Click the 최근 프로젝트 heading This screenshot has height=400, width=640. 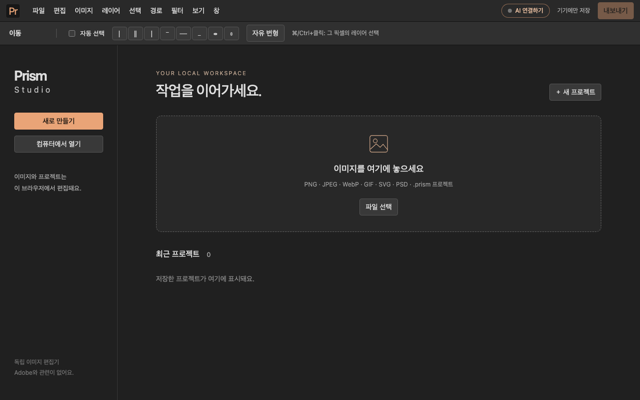(x=178, y=254)
